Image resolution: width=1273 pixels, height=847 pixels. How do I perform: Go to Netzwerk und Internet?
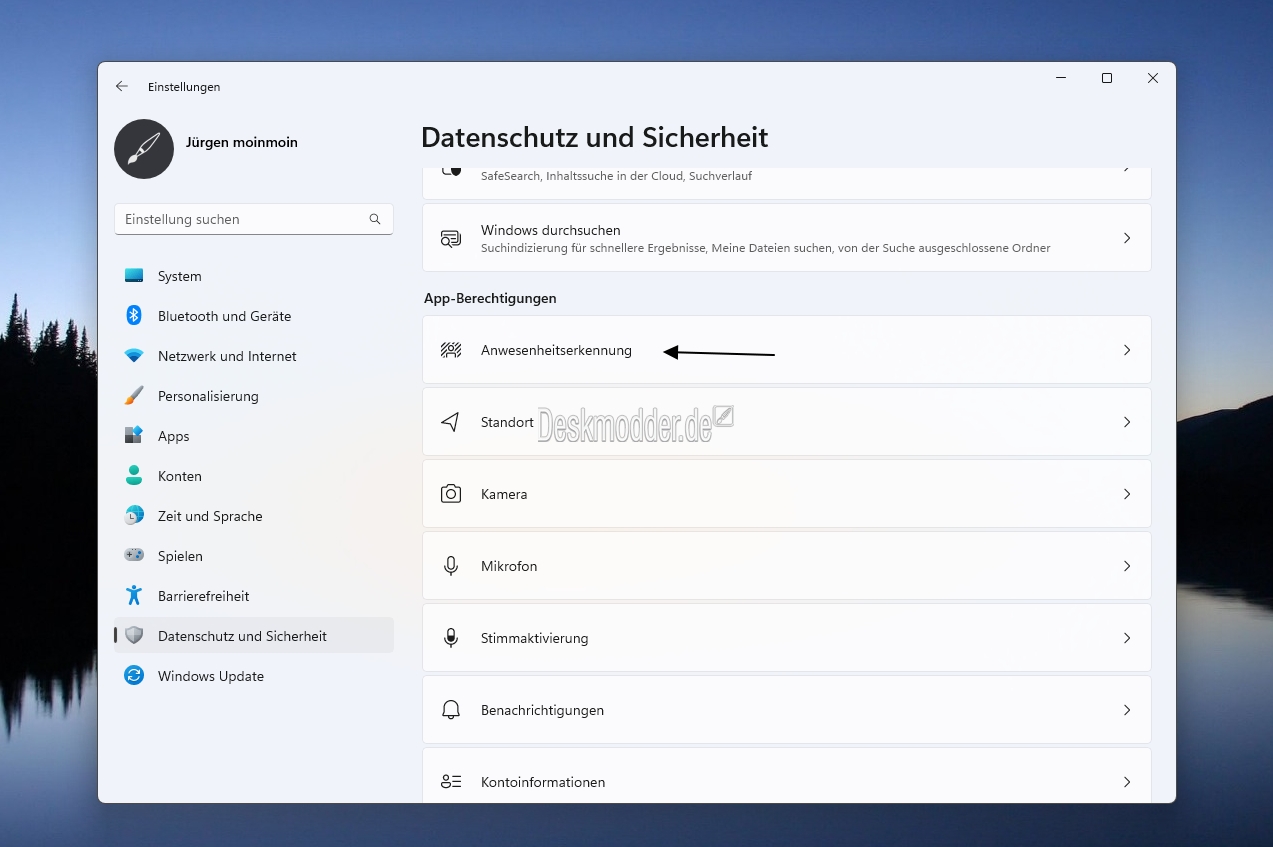(x=227, y=356)
